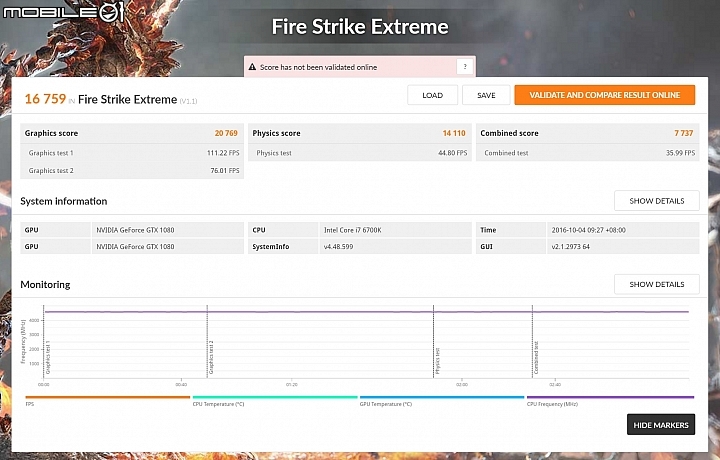
Task: Validate and compare result online
Action: (x=604, y=95)
